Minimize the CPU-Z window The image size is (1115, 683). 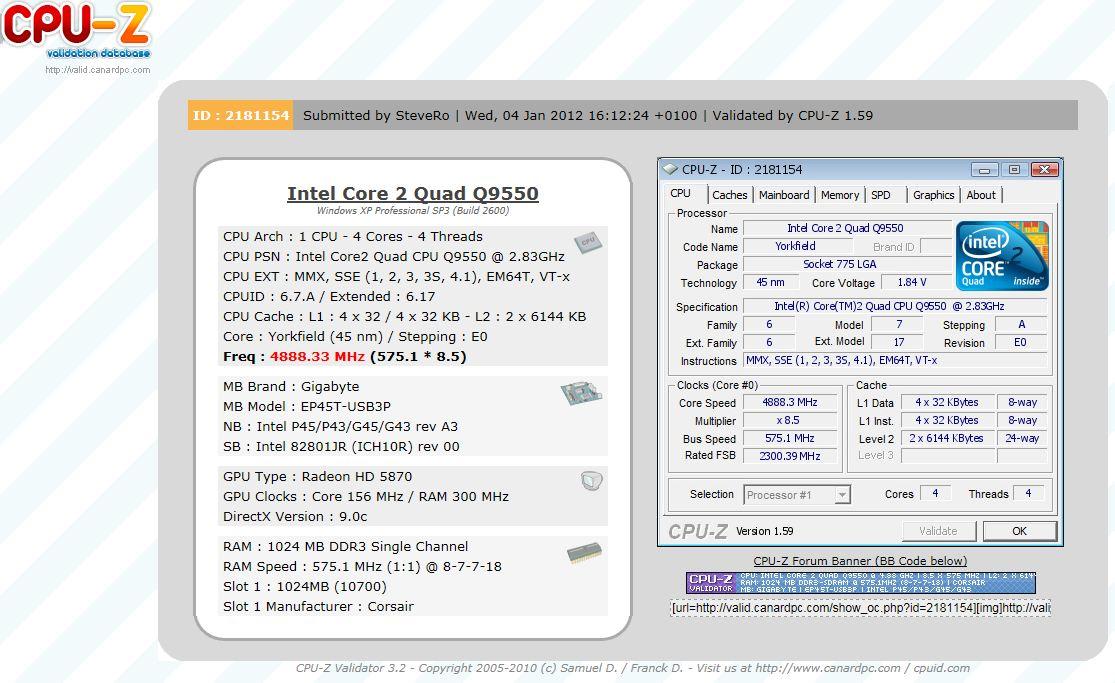pos(984,169)
